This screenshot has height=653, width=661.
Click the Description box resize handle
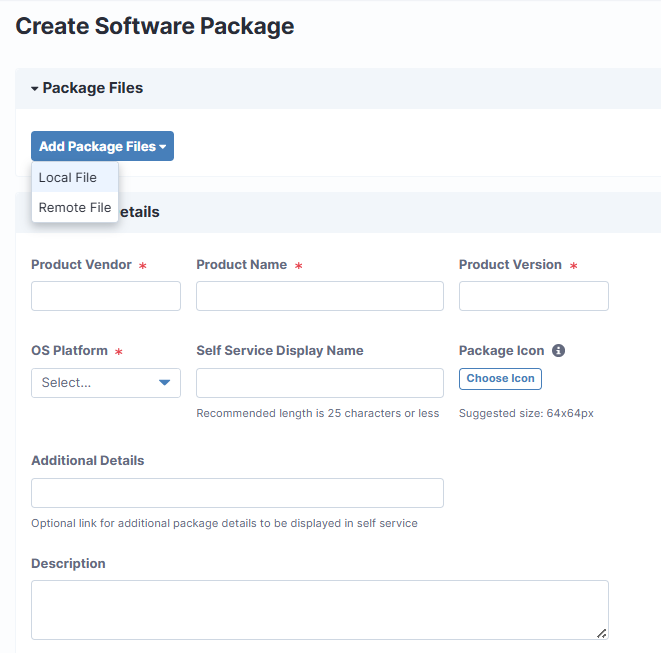coord(602,633)
